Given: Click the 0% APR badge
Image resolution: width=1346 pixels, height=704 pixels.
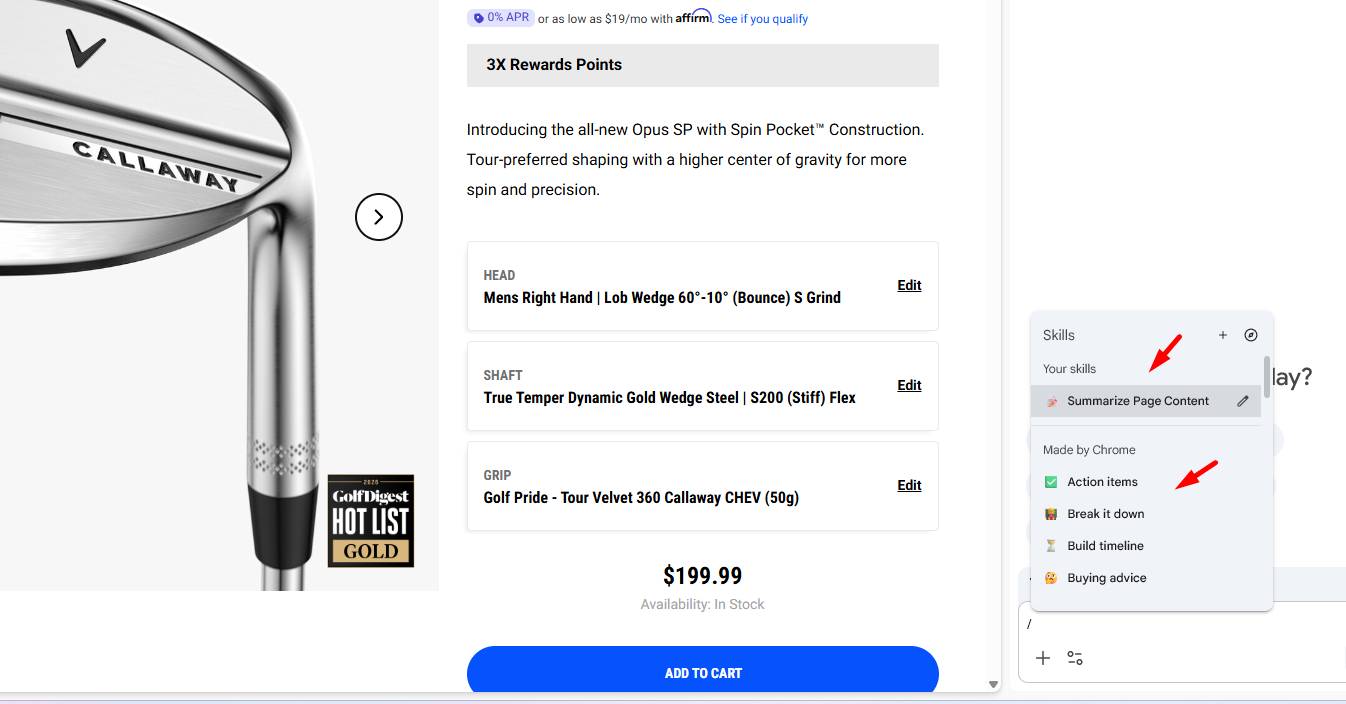Looking at the screenshot, I should tap(501, 18).
